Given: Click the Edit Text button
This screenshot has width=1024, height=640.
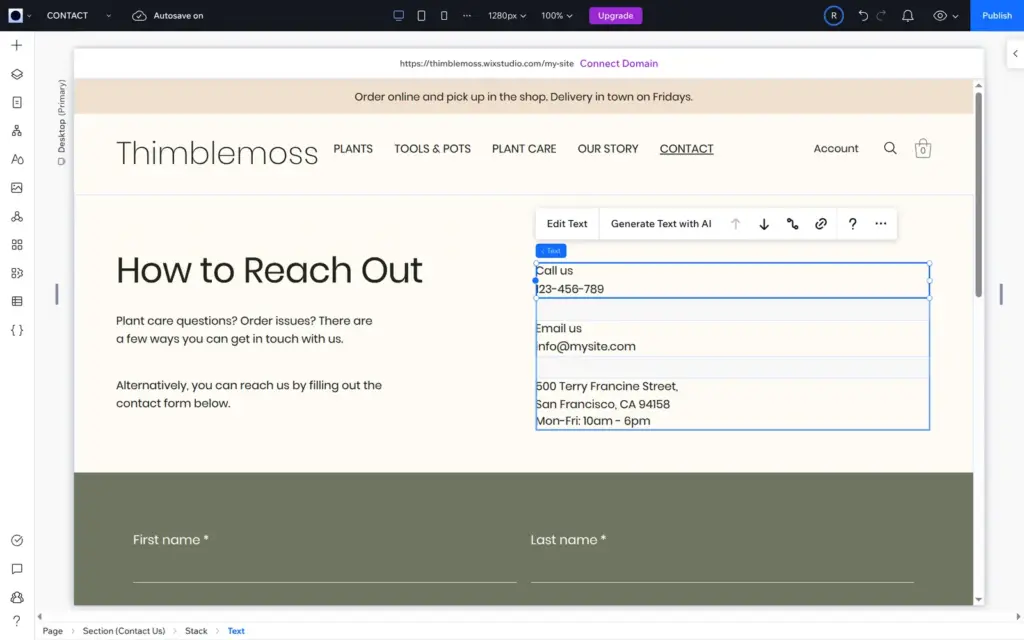Looking at the screenshot, I should pyautogui.click(x=567, y=224).
